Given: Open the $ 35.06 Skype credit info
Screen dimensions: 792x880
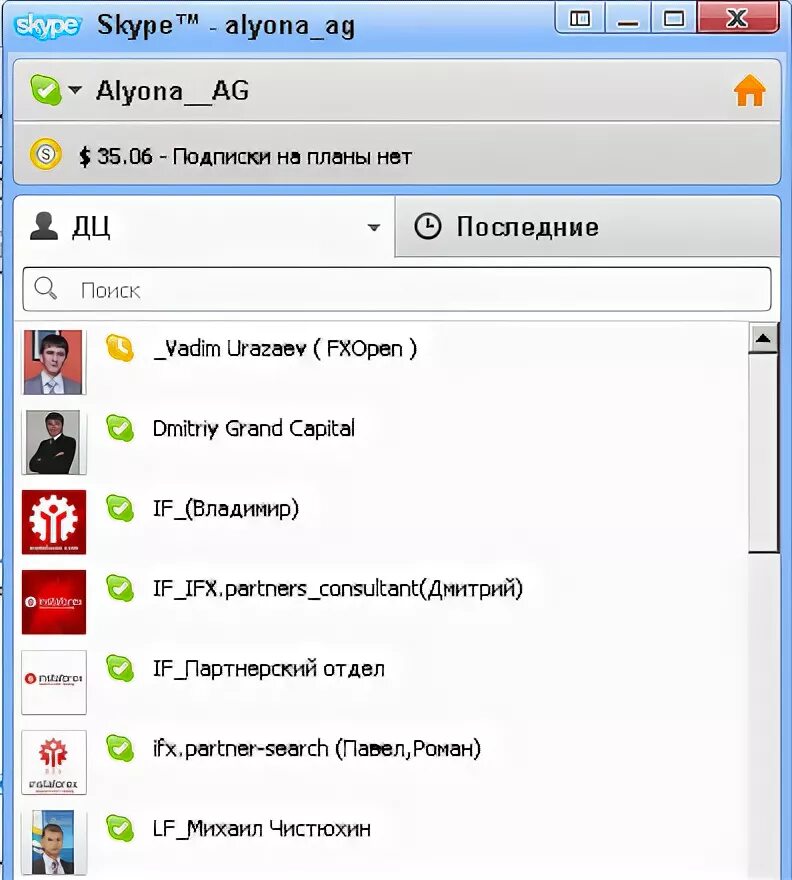Looking at the screenshot, I should pyautogui.click(x=245, y=156).
